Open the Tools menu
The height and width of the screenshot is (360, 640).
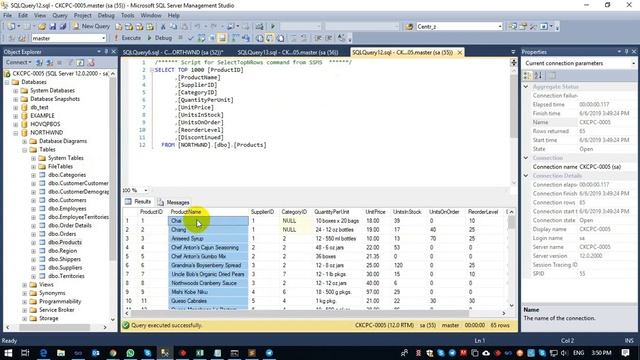pos(127,15)
